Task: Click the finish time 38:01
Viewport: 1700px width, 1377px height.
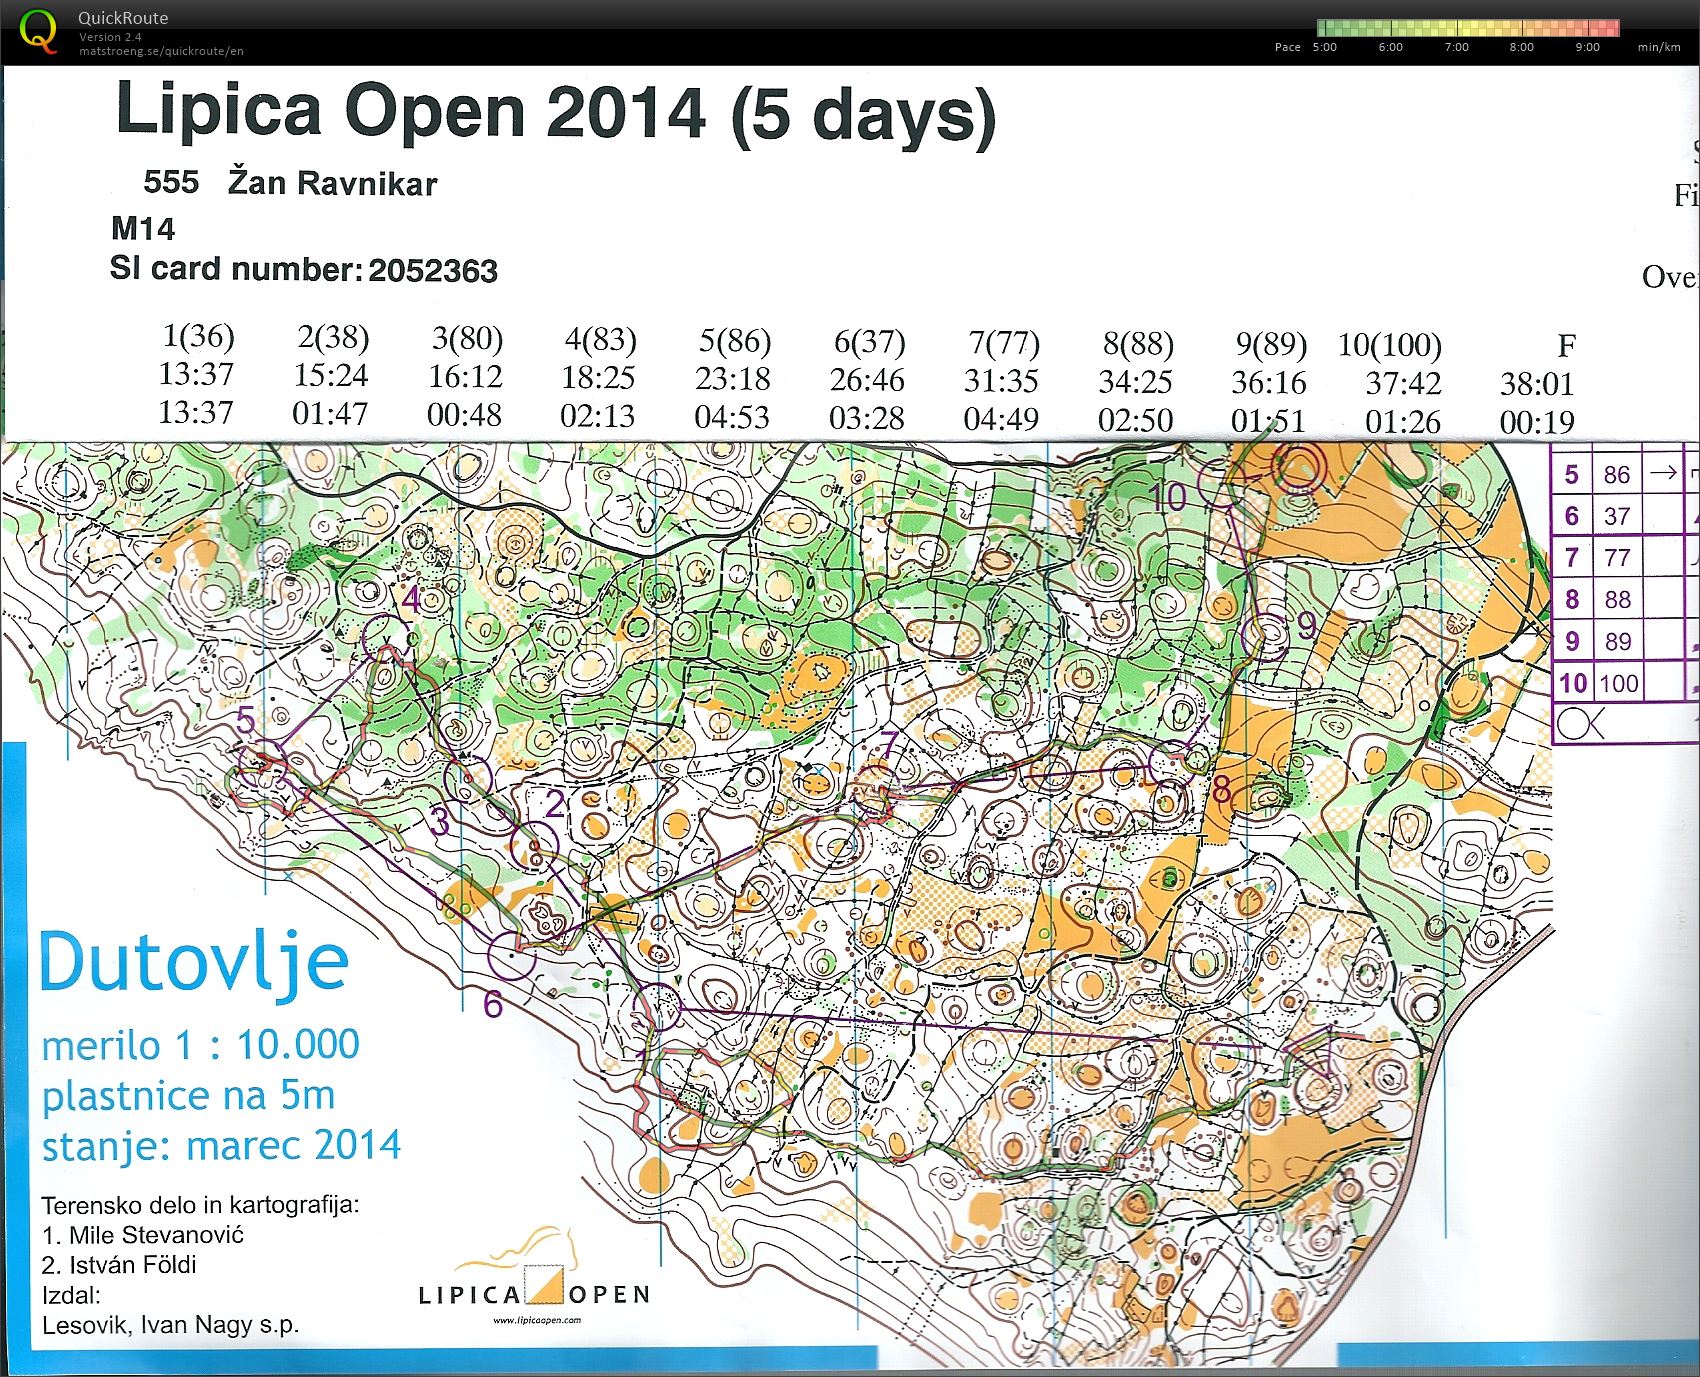Action: 1537,384
